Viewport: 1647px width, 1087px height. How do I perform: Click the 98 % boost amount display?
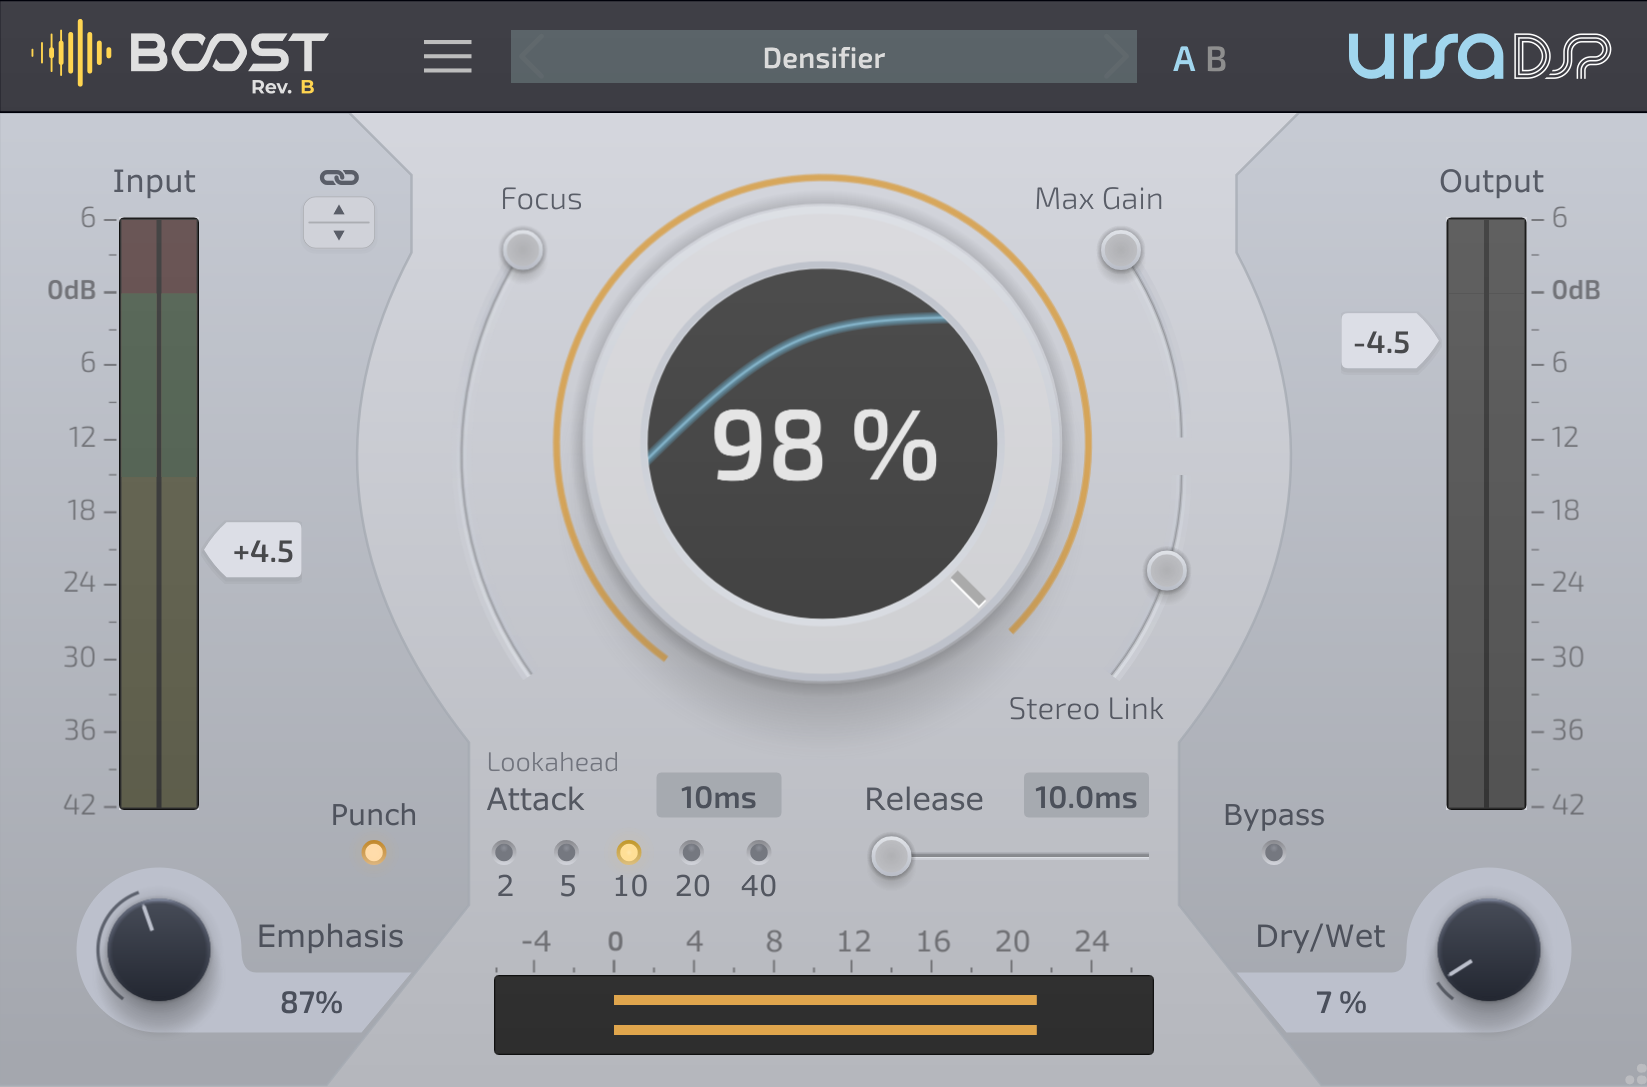tap(823, 446)
